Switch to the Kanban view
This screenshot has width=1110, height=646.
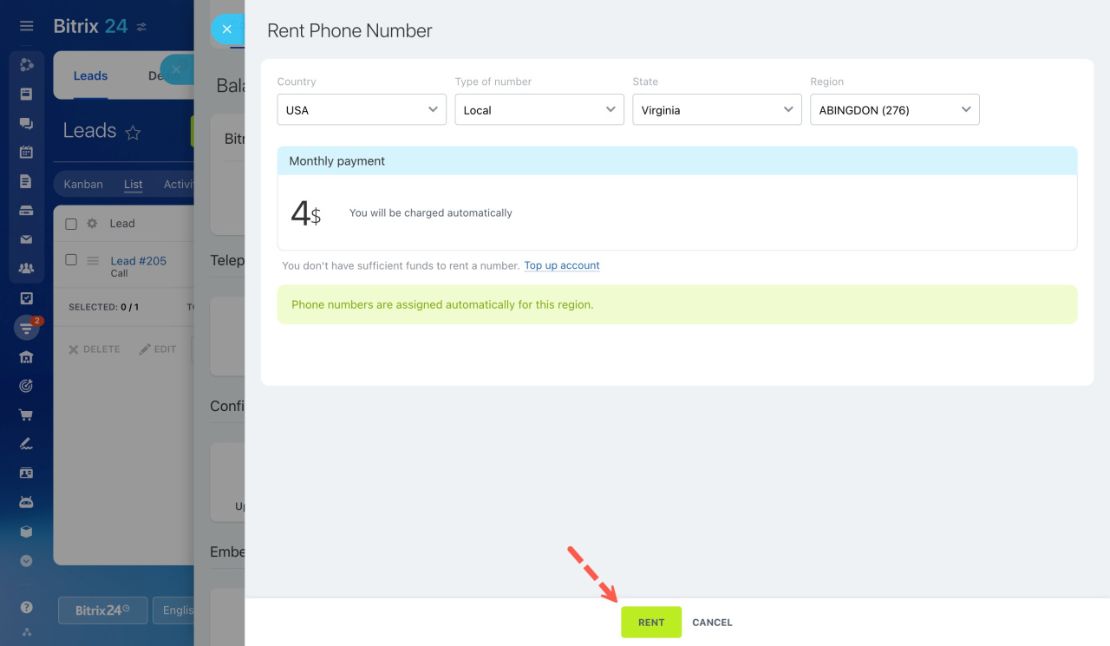pyautogui.click(x=83, y=184)
